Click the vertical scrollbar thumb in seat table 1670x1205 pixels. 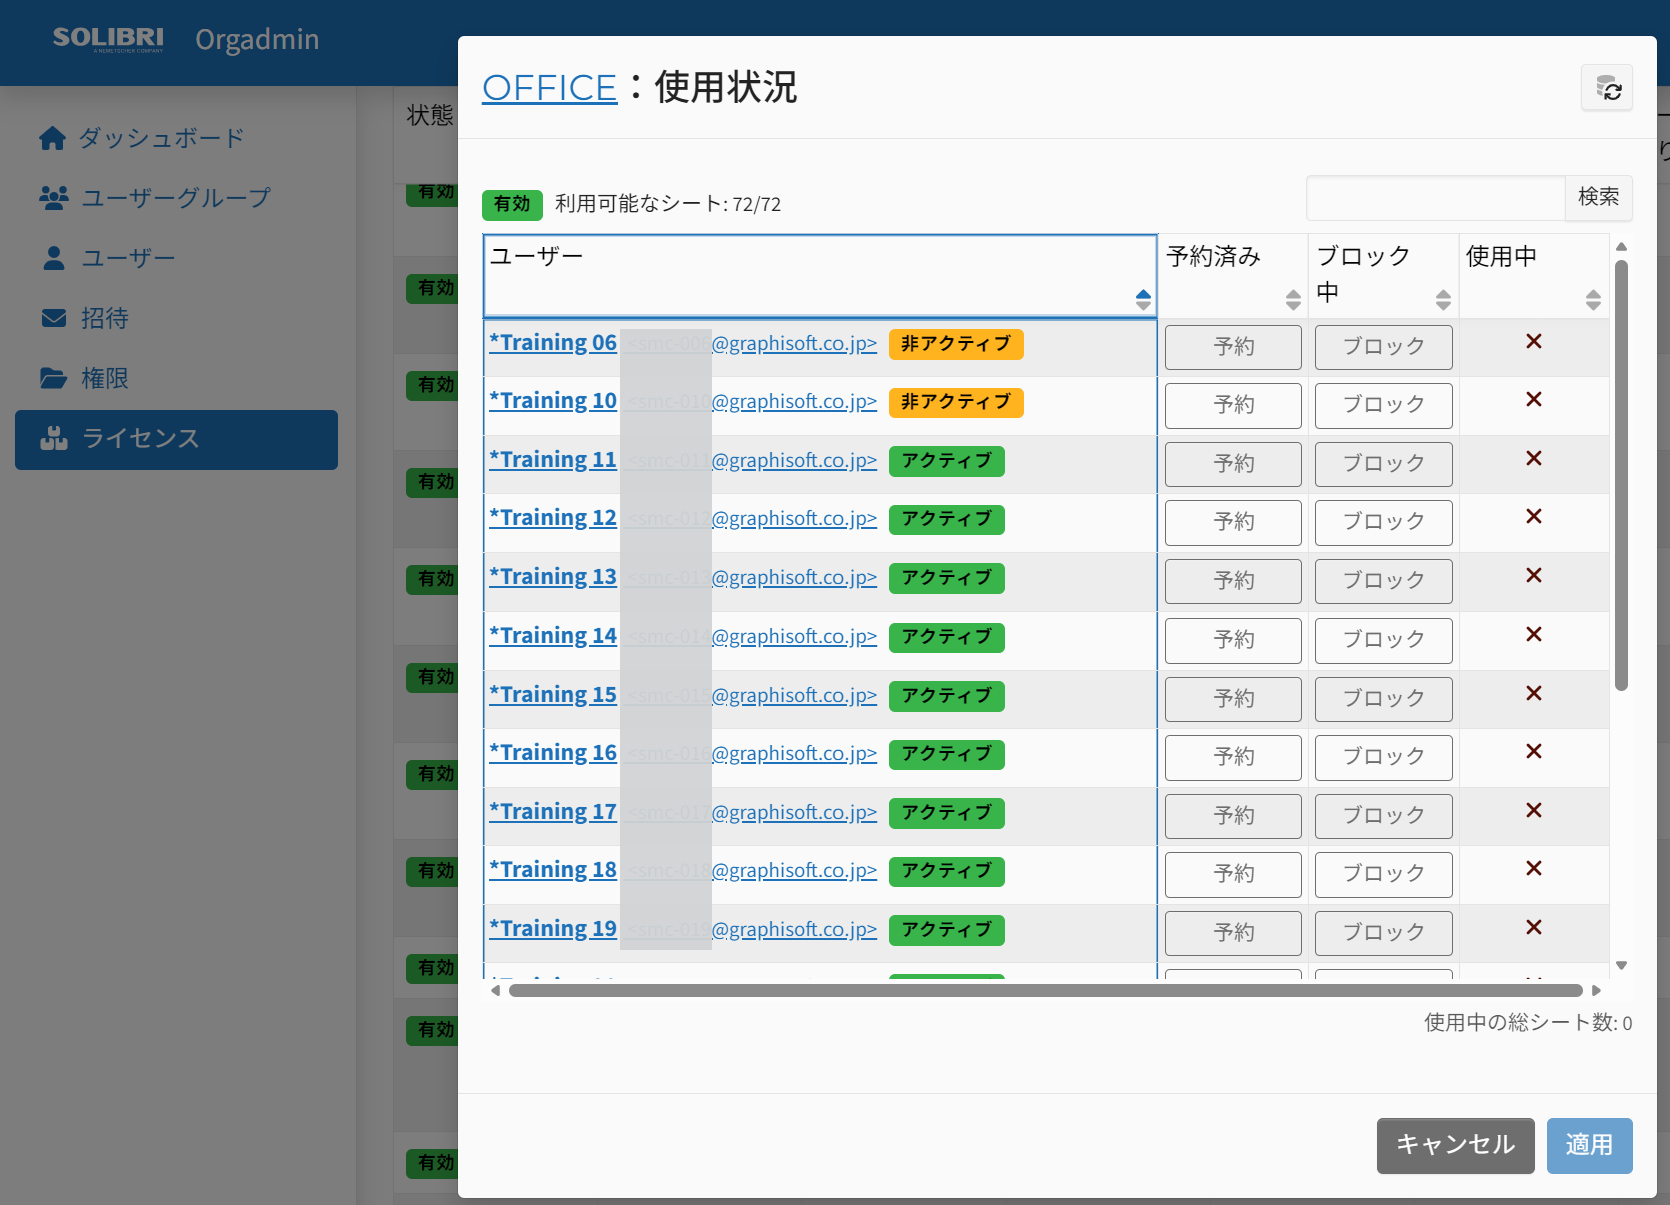tap(1621, 476)
